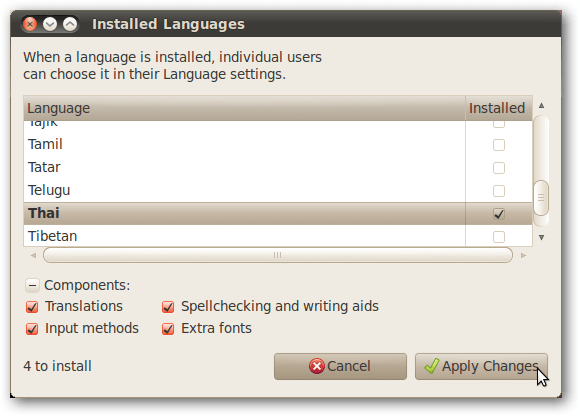The image size is (580, 416).
Task: Click the horizontal scrollbar right arrow
Action: click(x=523, y=256)
